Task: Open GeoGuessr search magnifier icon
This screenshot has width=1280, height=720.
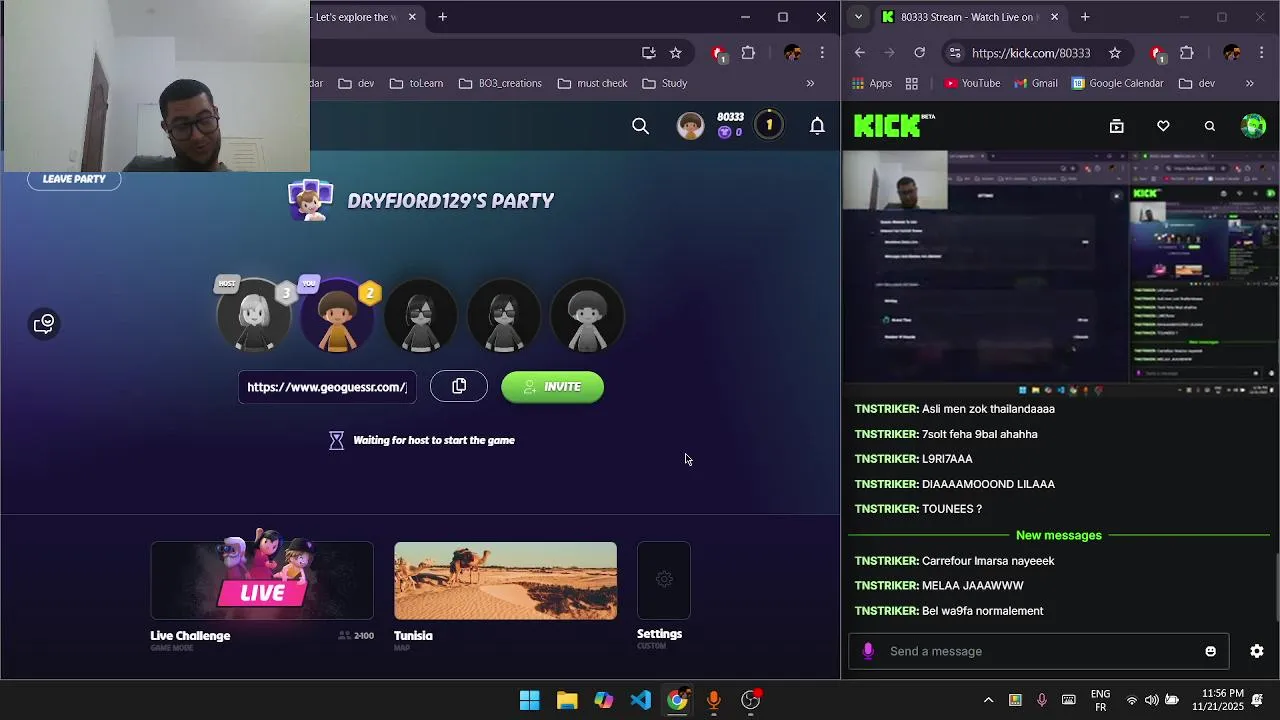Action: (x=641, y=126)
